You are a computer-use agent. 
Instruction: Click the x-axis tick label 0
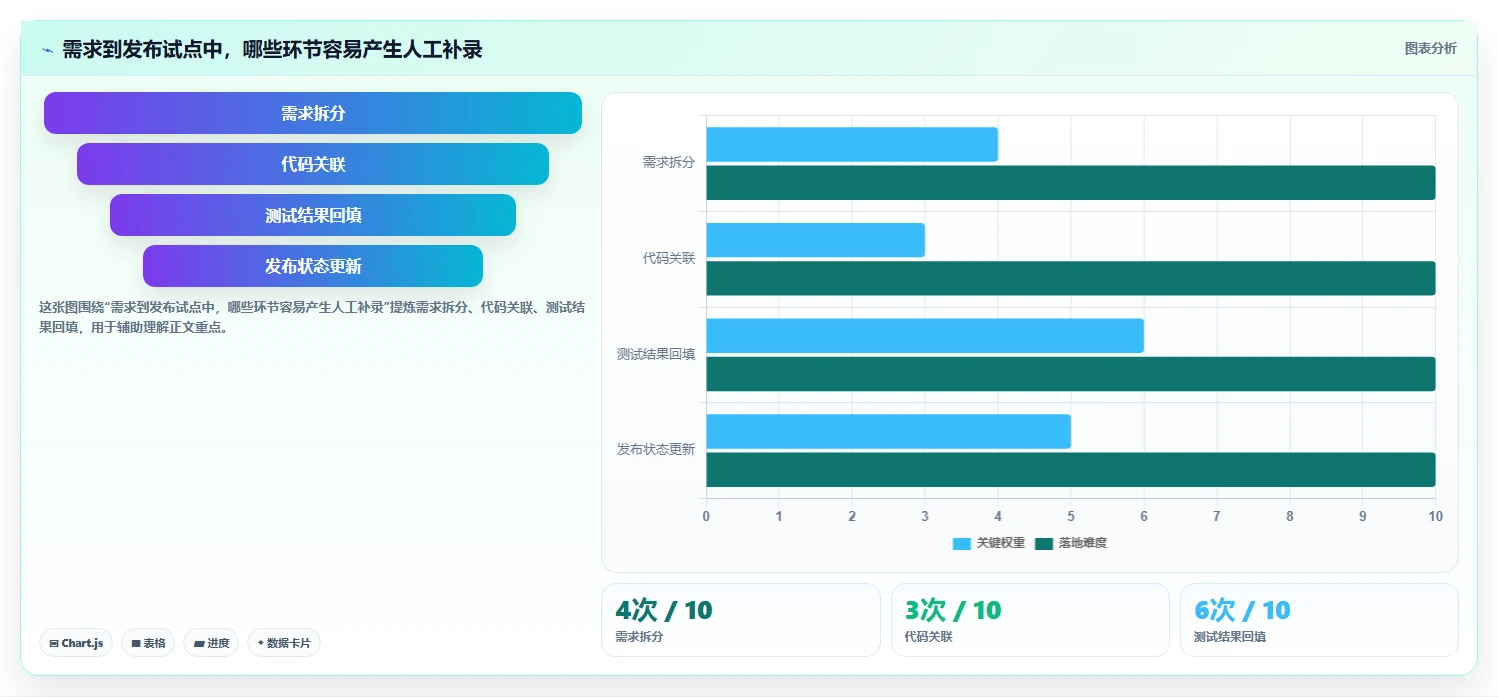pos(706,516)
